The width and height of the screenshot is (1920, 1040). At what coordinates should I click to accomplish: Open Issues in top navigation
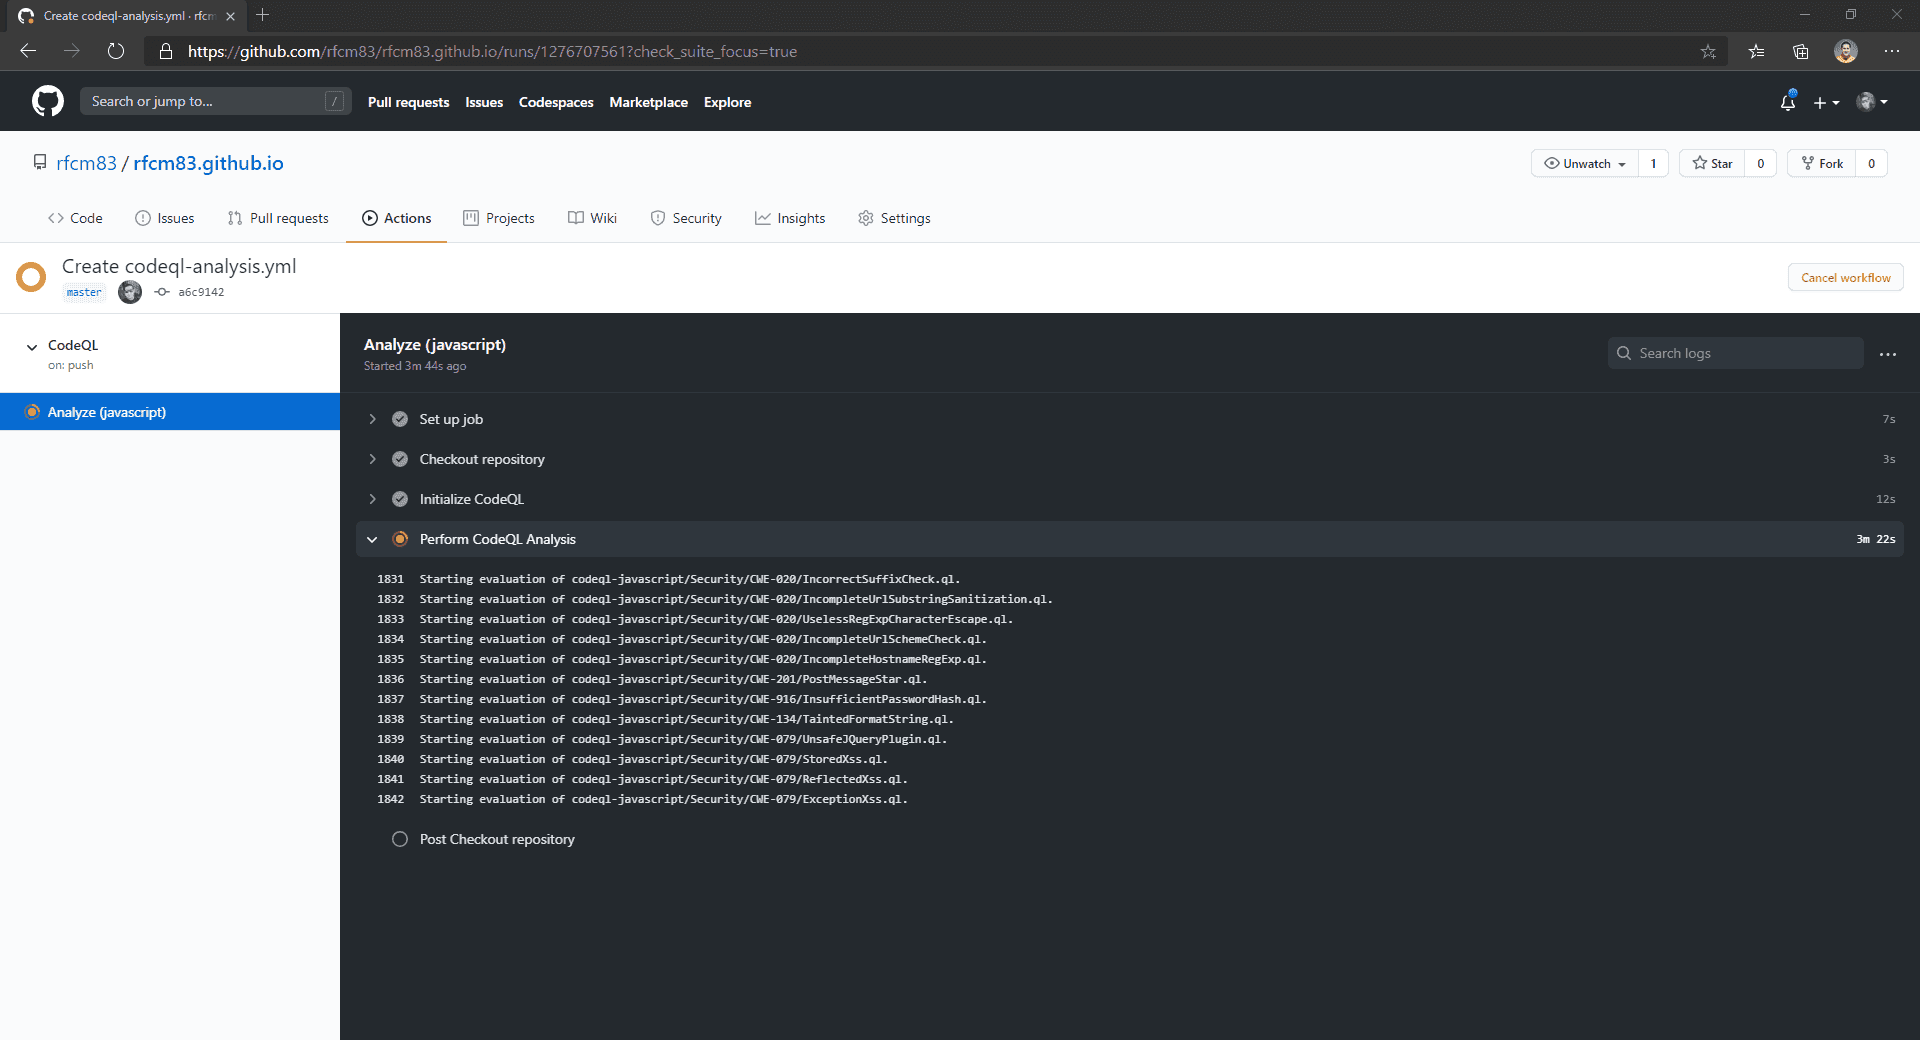click(484, 102)
